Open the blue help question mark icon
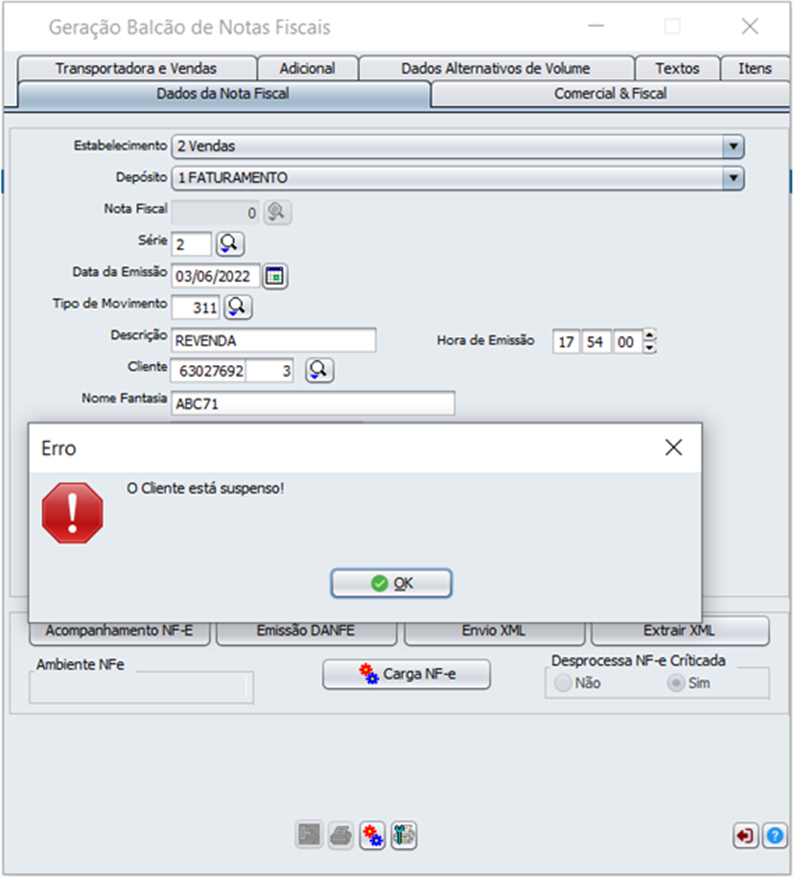The image size is (795, 879). tap(775, 836)
